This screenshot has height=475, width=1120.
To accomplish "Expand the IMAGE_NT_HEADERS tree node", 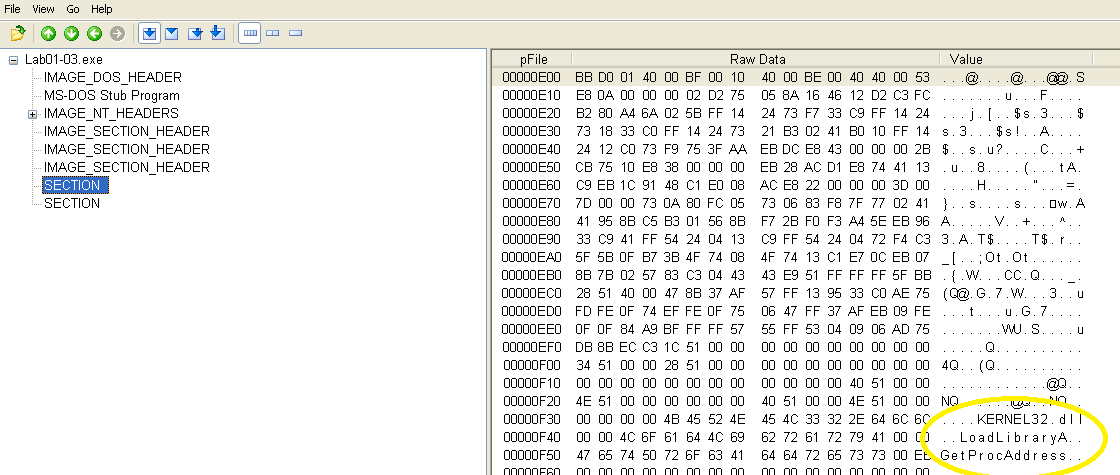I will click(32, 114).
